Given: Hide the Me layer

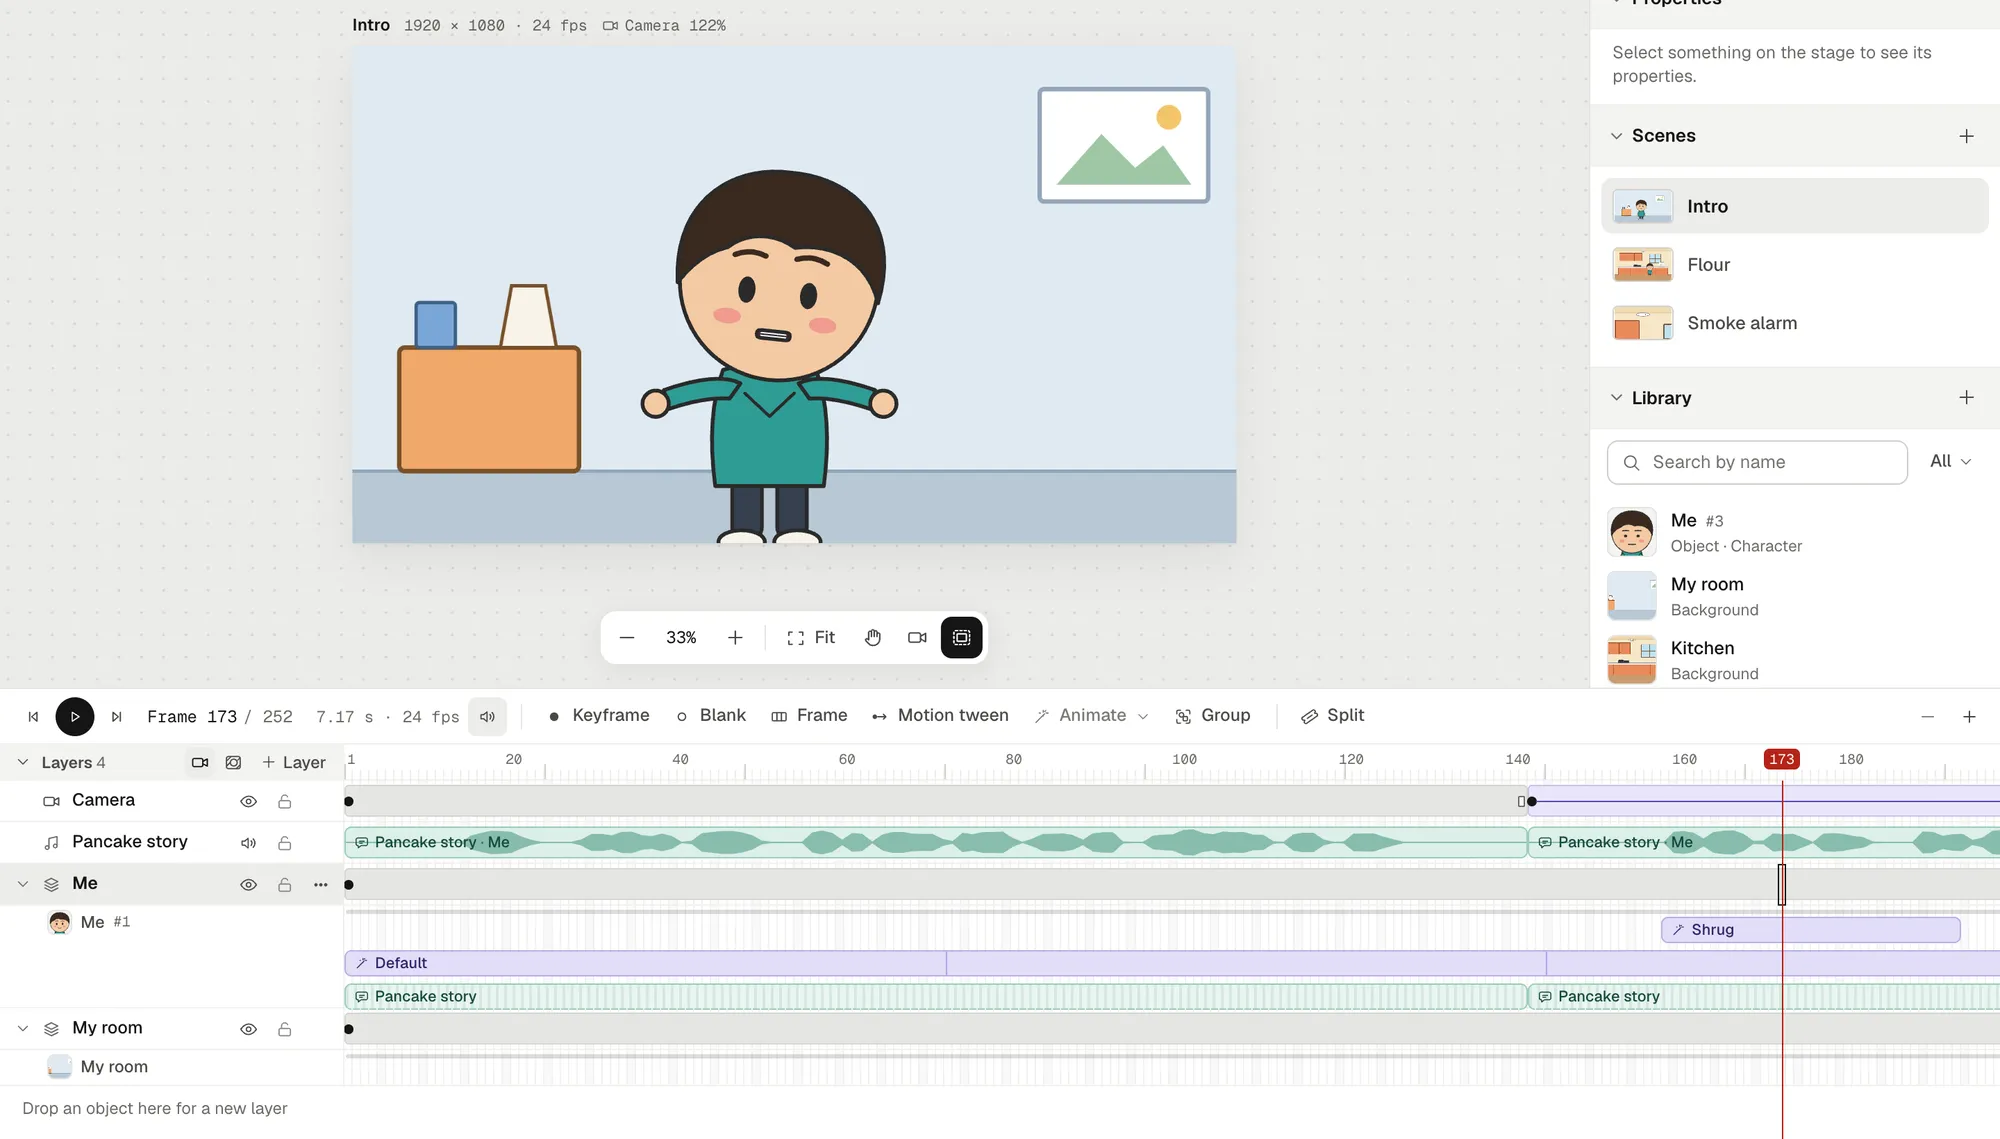Looking at the screenshot, I should coord(249,885).
